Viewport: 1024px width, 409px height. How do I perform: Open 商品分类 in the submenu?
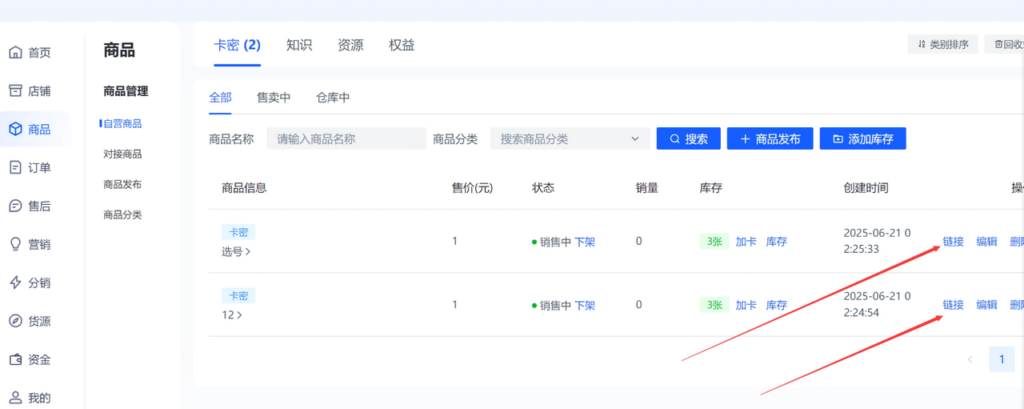click(x=123, y=214)
